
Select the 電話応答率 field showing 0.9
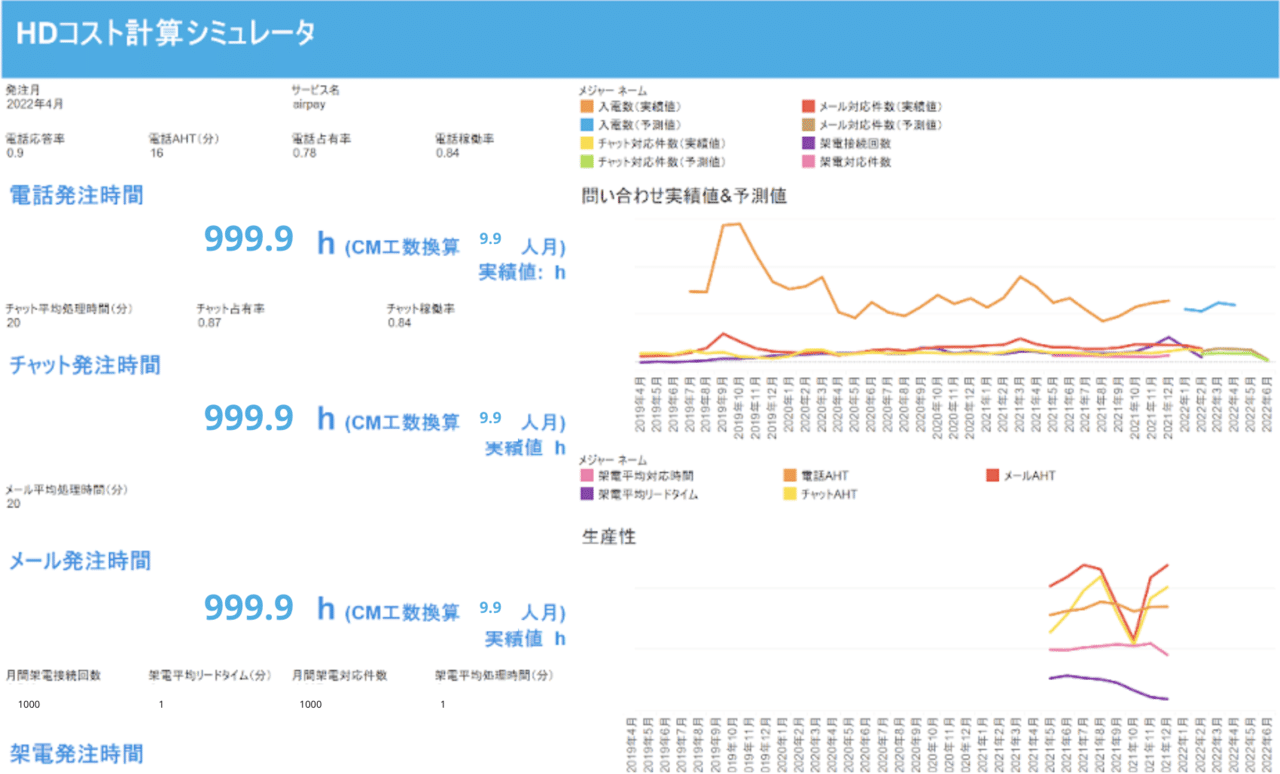click(13, 153)
